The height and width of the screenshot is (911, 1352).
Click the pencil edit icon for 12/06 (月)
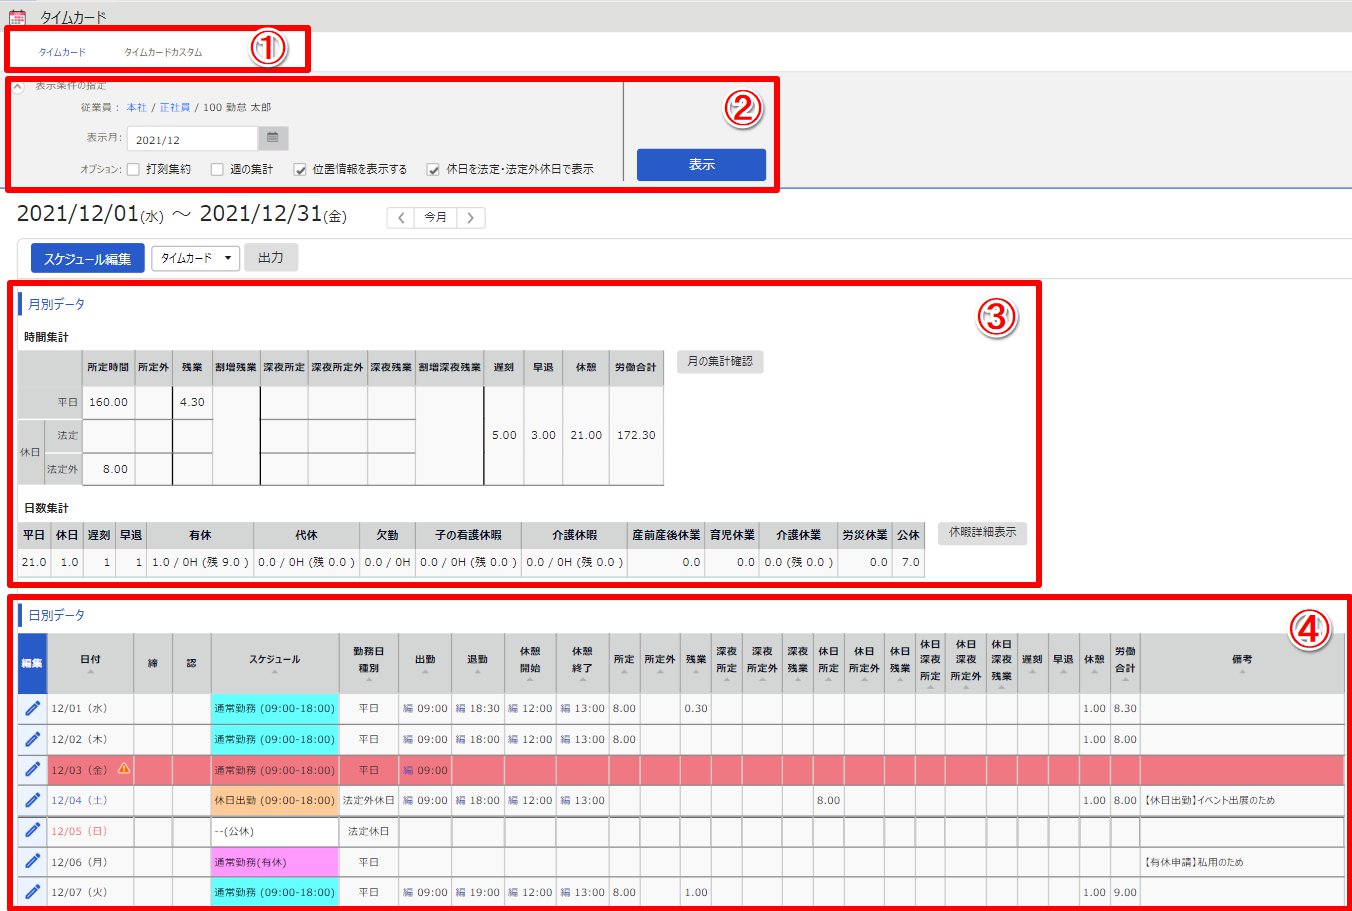click(x=32, y=861)
